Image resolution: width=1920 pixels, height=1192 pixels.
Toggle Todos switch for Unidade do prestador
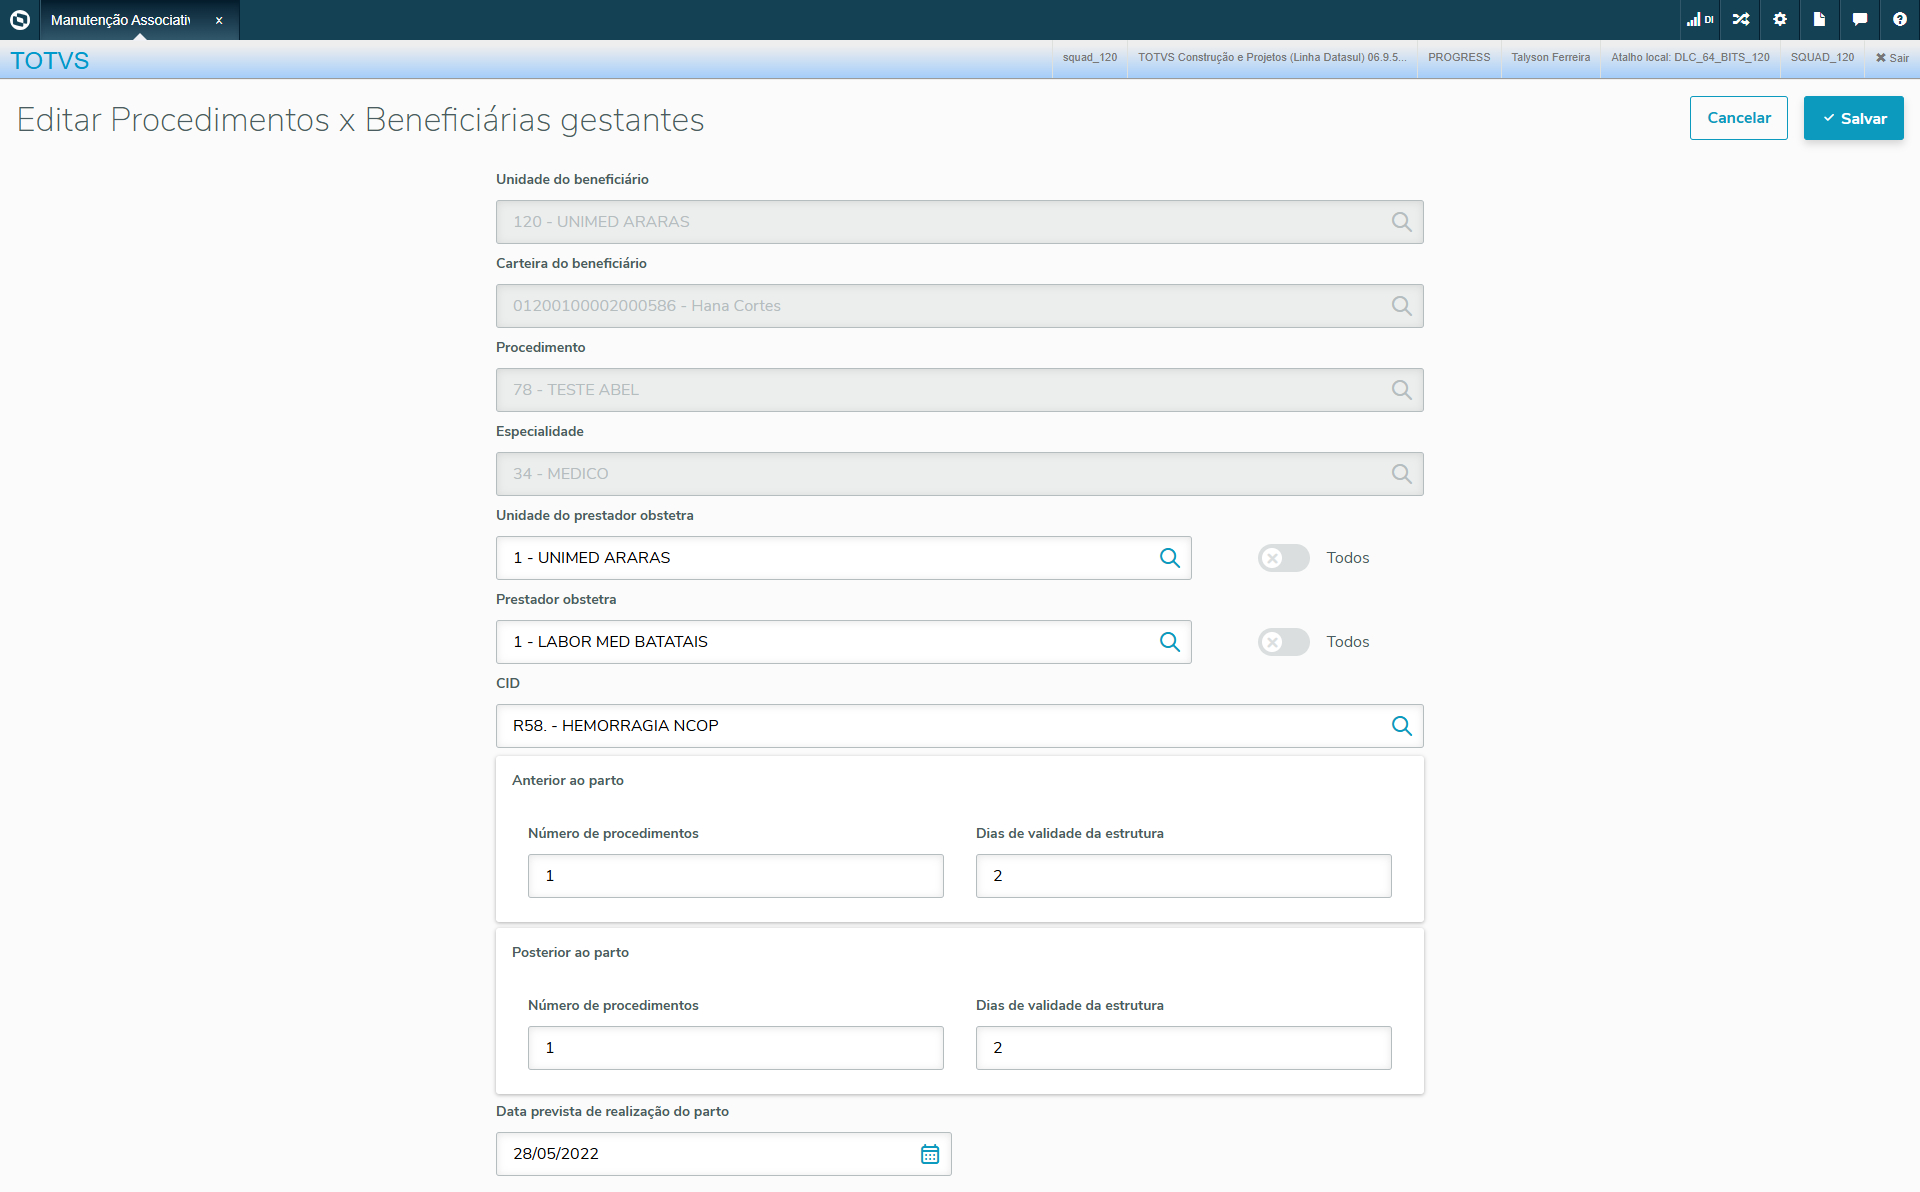pyautogui.click(x=1283, y=558)
